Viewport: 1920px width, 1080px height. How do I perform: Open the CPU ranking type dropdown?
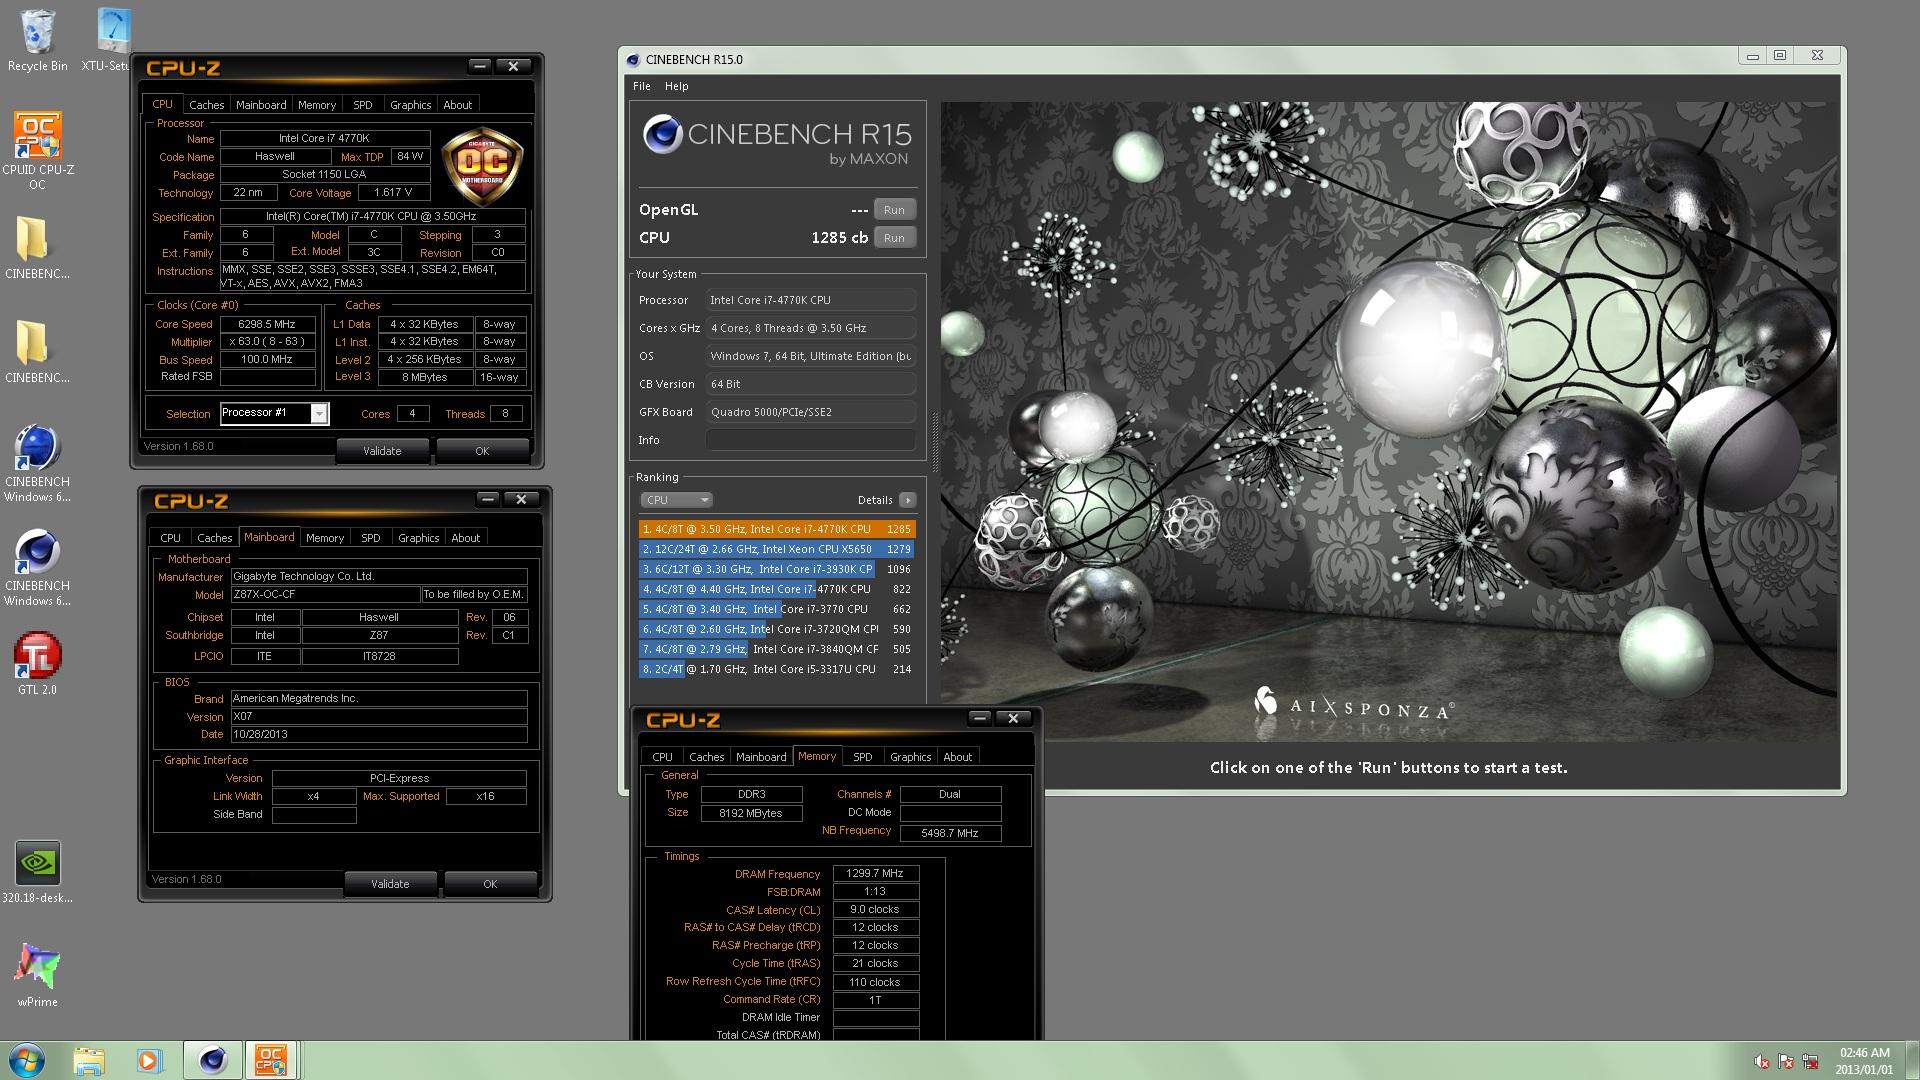[676, 500]
